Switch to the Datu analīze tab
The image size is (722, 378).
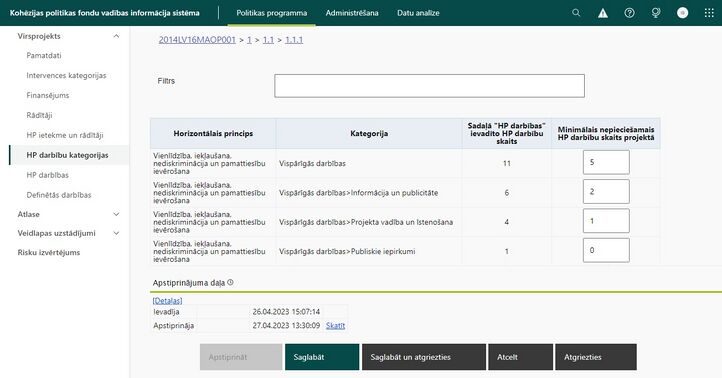[x=418, y=13]
